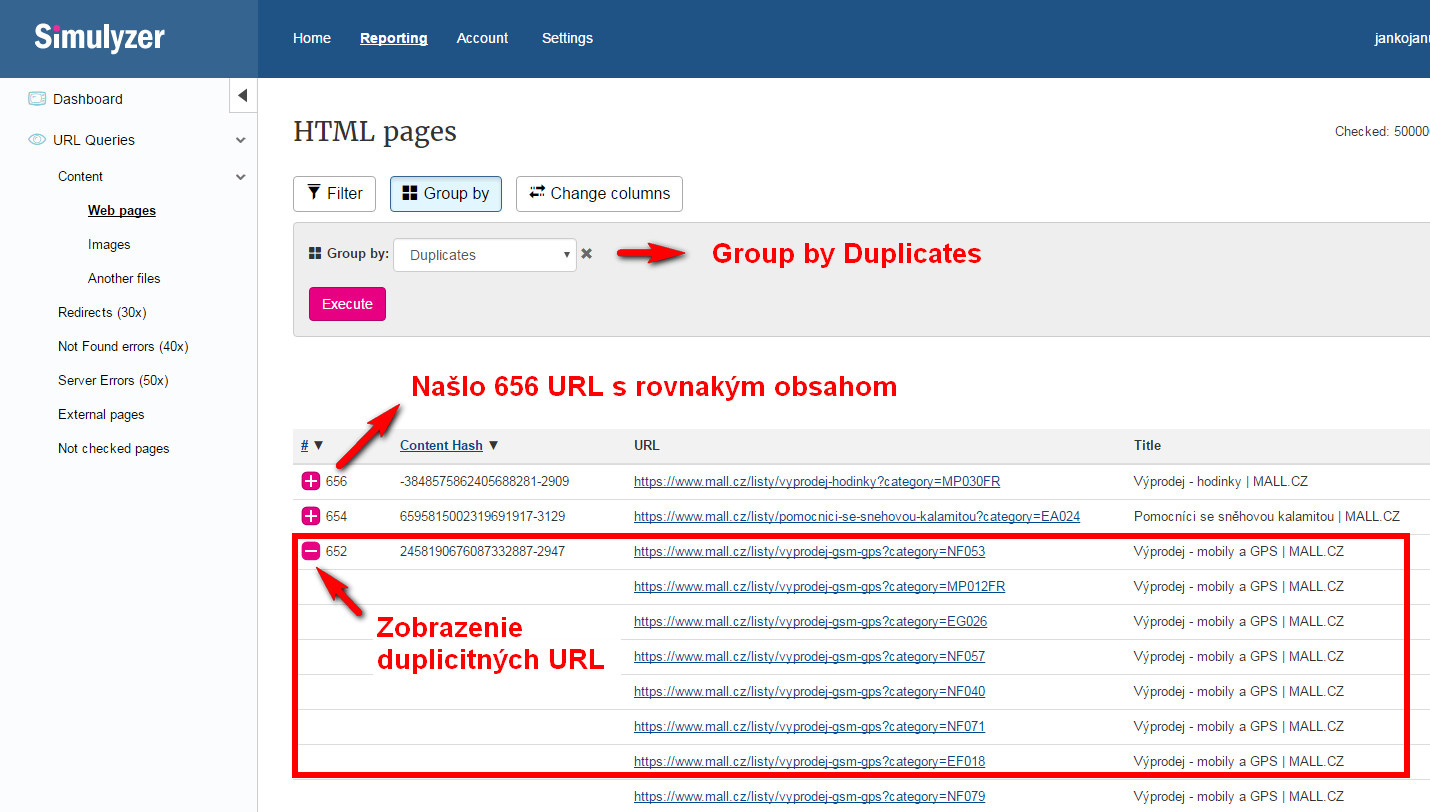Open Images in the sidebar
1430x812 pixels.
click(x=109, y=244)
